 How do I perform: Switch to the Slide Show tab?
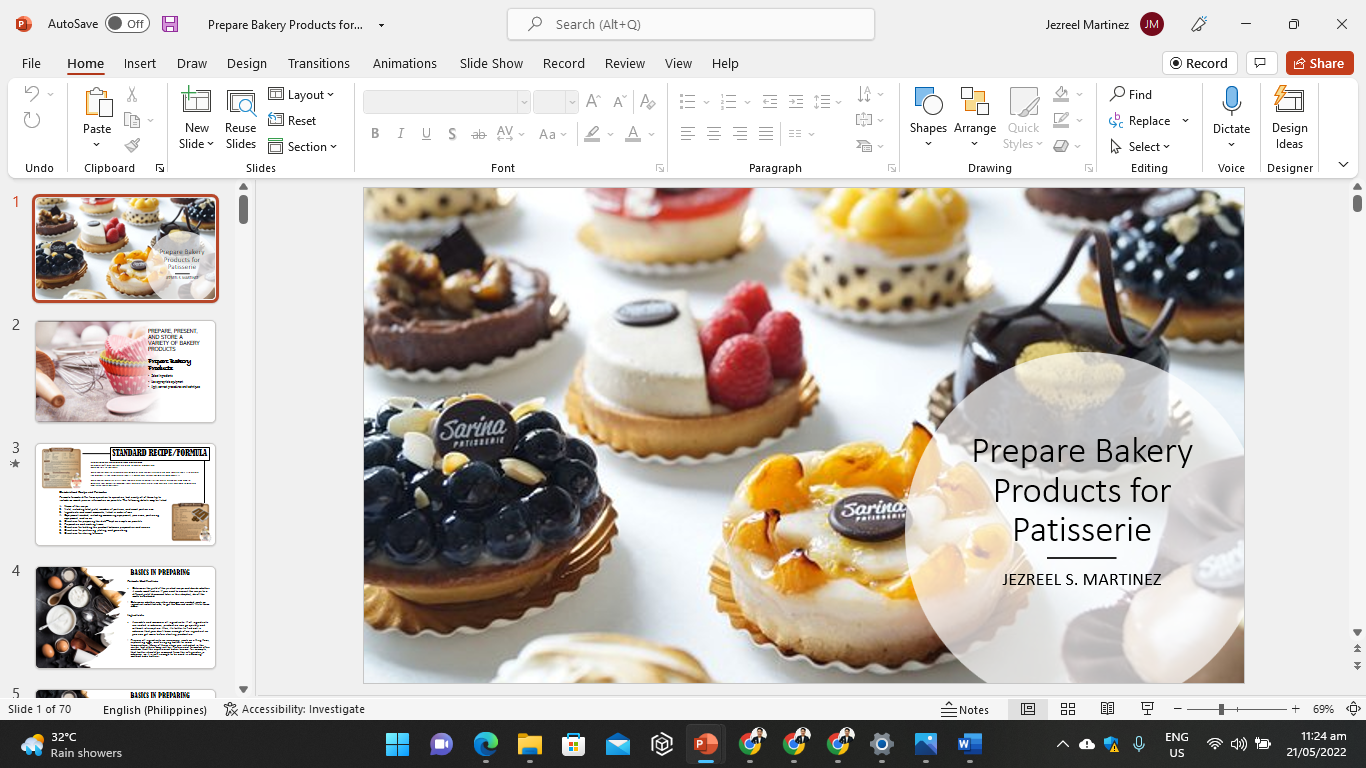tap(491, 63)
